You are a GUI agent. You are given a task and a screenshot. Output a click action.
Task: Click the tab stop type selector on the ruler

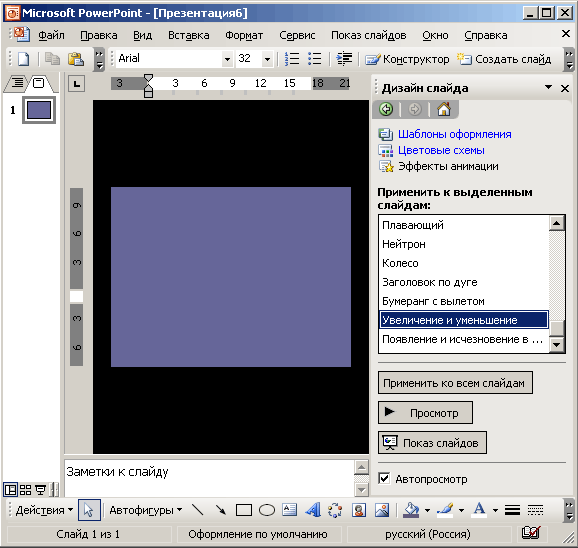pyautogui.click(x=76, y=84)
